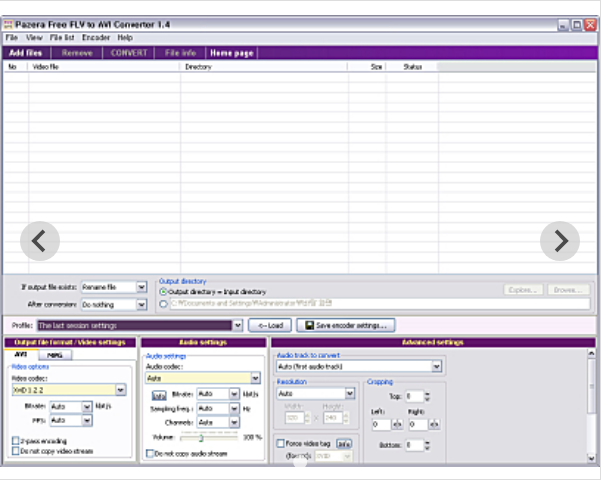
Task: Check Do not copy video stream
Action: click(16, 451)
